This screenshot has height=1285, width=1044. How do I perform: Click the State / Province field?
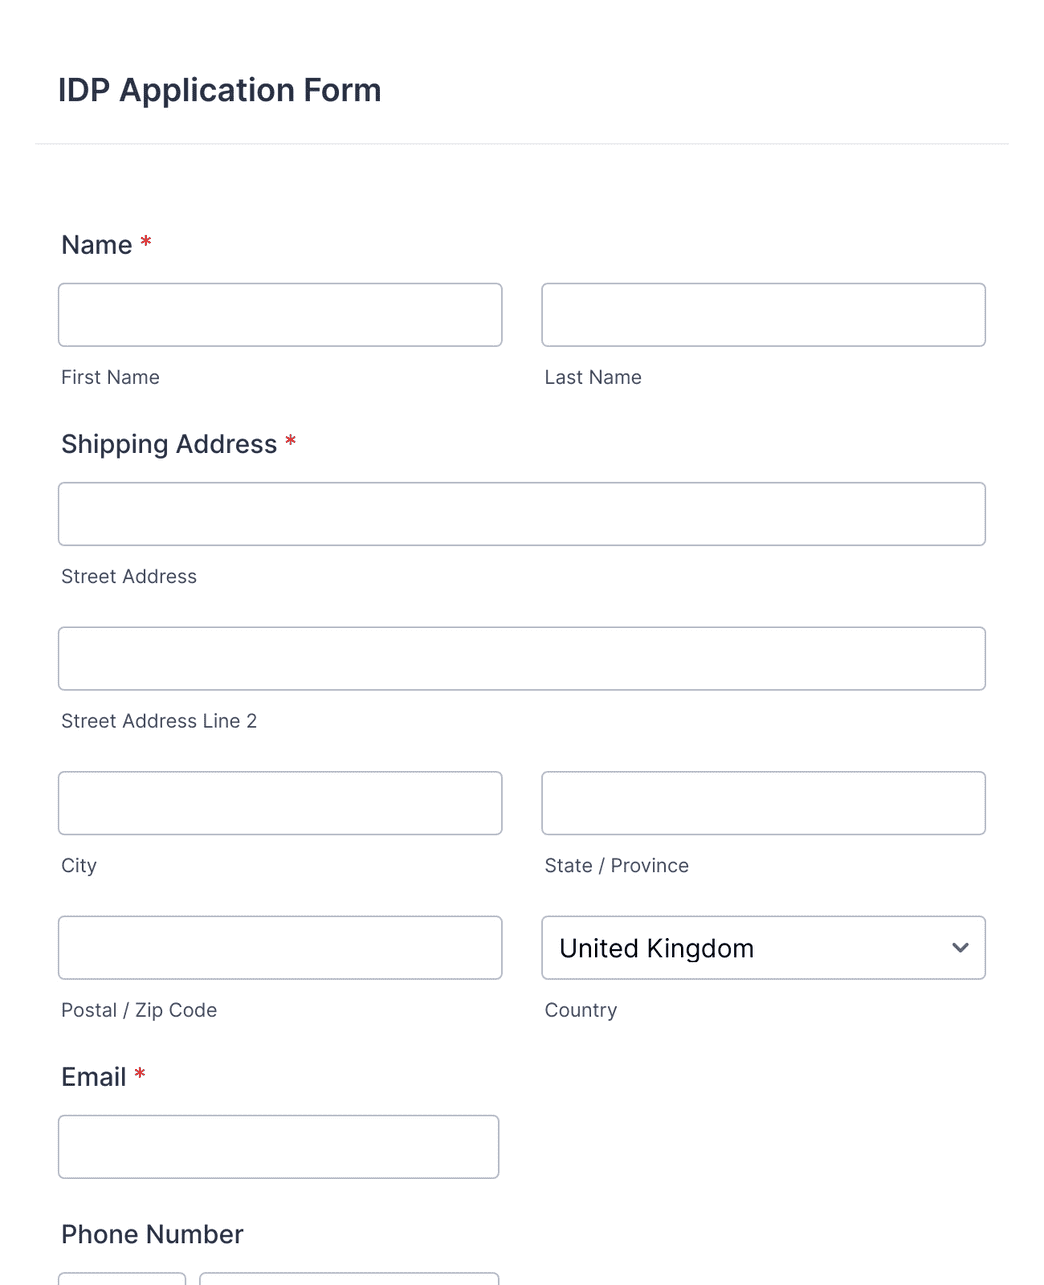click(763, 803)
